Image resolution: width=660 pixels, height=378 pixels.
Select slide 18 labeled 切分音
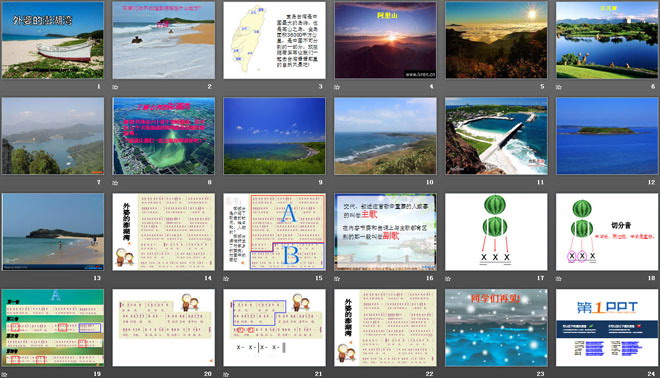[x=607, y=232]
